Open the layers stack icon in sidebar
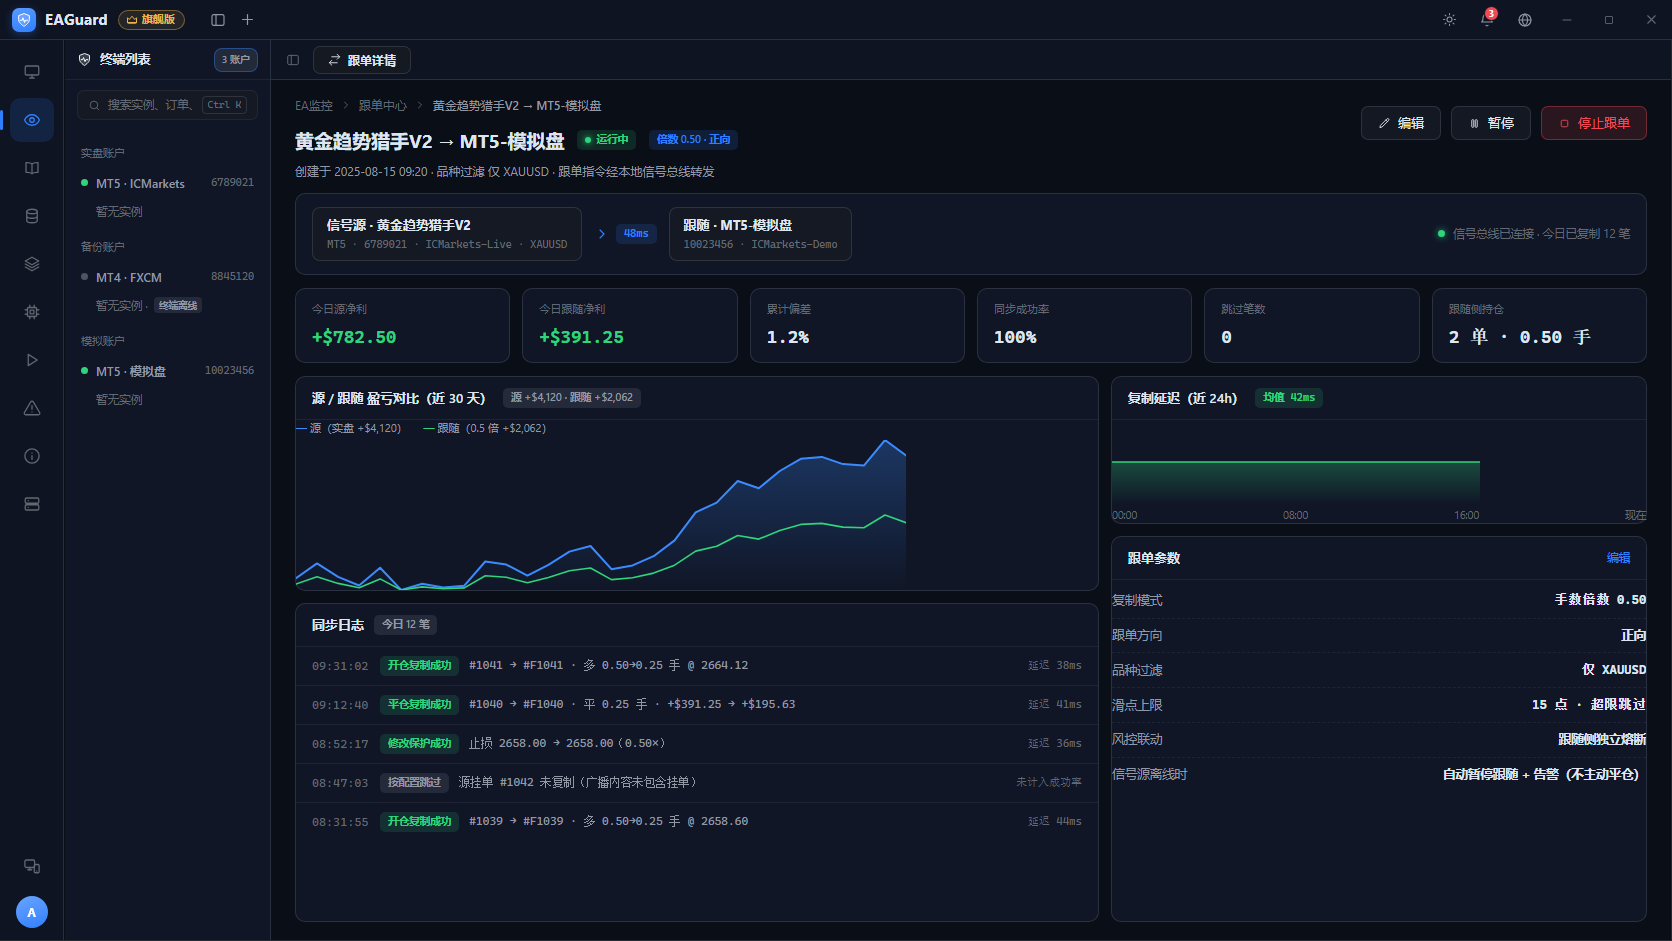This screenshot has width=1672, height=941. 32,264
